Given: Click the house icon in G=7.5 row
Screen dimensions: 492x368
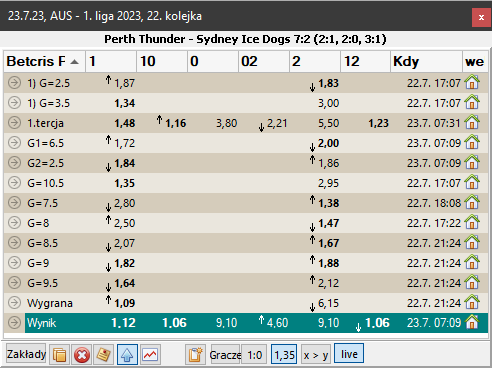Looking at the screenshot, I should pos(472,202).
